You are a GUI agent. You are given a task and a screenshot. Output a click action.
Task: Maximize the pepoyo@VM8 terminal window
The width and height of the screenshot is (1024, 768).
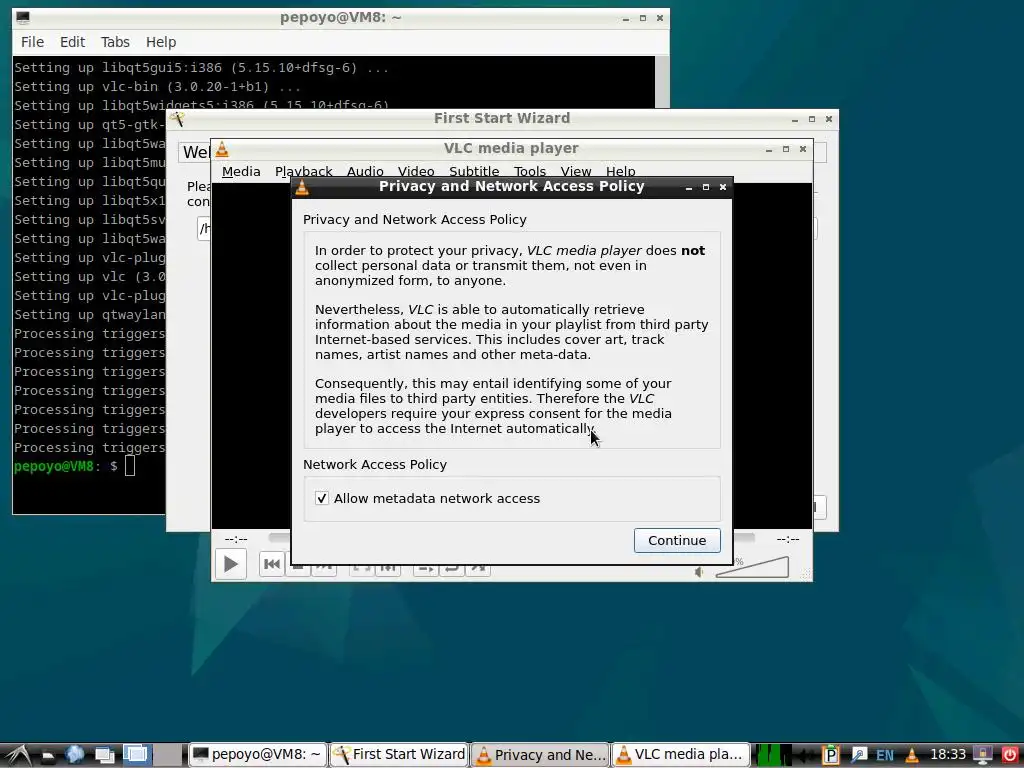pyautogui.click(x=643, y=18)
